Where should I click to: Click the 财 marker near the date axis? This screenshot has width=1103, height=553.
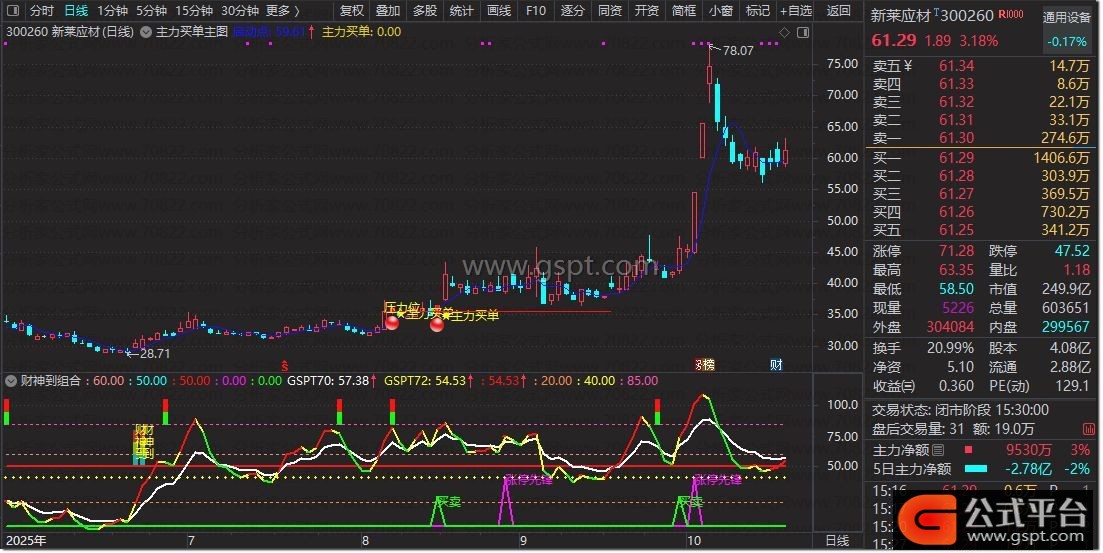[776, 365]
